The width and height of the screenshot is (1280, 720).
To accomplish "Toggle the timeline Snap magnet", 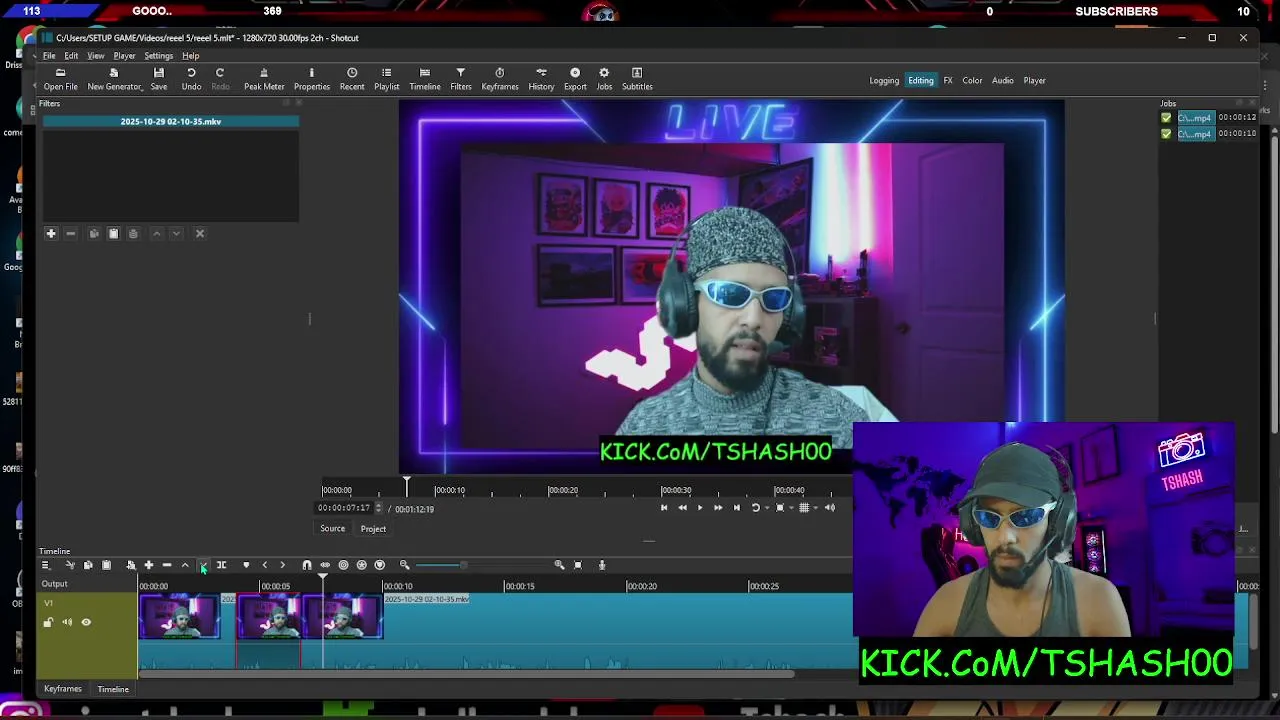I will point(307,565).
